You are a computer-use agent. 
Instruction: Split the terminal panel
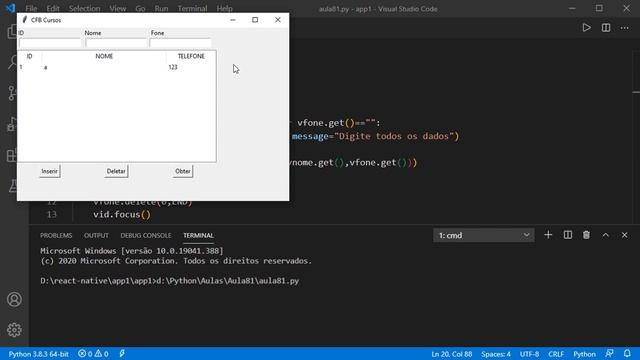567,235
